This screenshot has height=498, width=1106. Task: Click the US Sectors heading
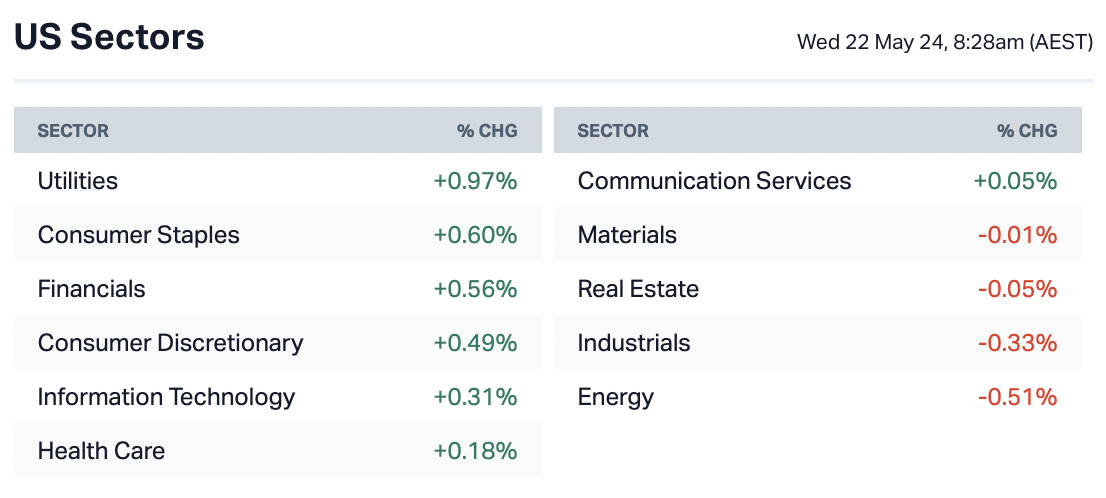click(x=109, y=38)
